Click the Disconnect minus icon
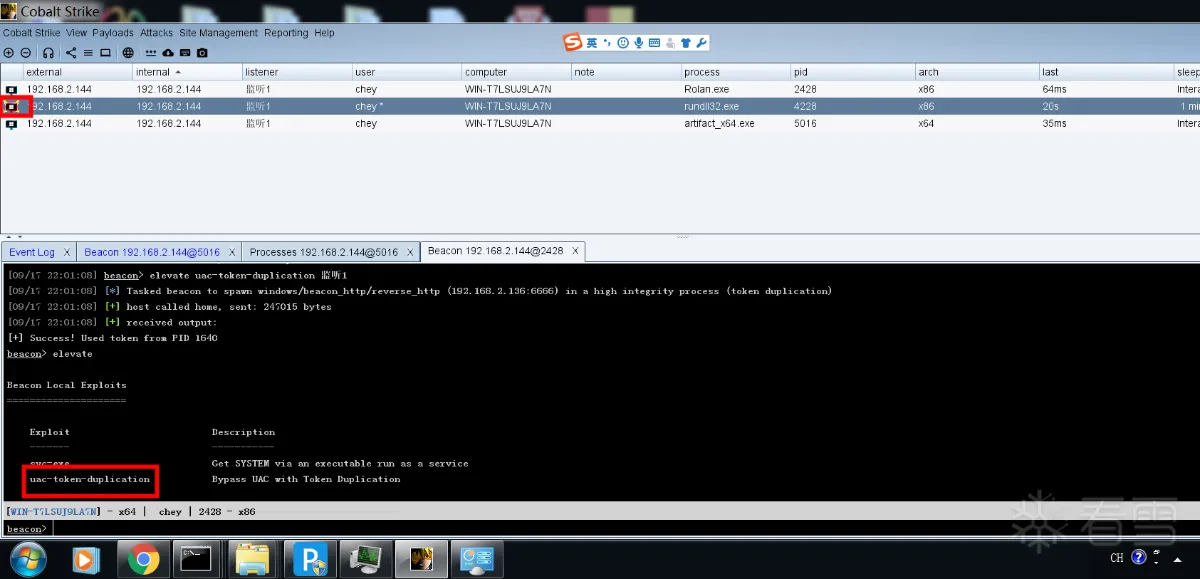The width and height of the screenshot is (1200, 579). tap(26, 53)
